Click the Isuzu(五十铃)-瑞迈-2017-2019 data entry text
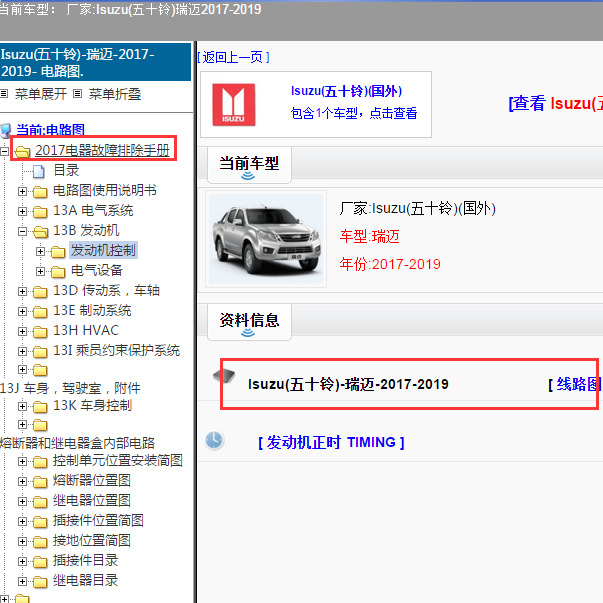 pyautogui.click(x=348, y=384)
